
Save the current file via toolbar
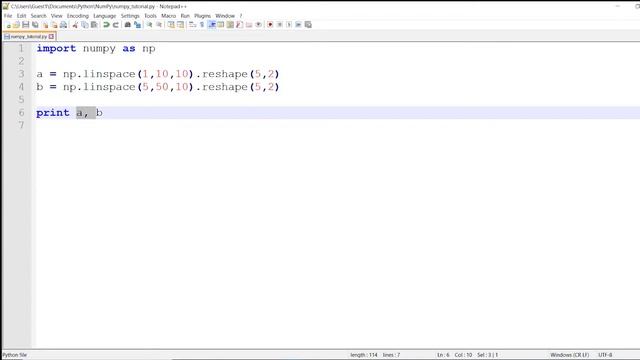26,25
